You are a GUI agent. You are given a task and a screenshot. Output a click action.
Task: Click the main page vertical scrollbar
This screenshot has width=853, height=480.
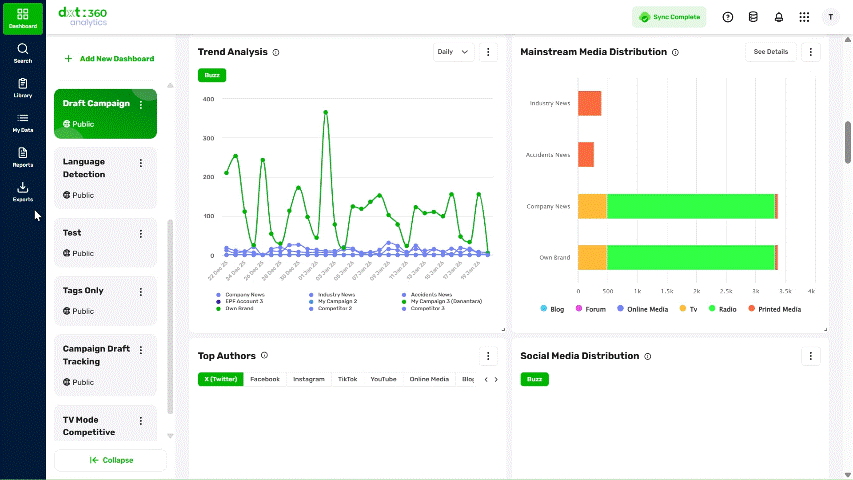[848, 142]
